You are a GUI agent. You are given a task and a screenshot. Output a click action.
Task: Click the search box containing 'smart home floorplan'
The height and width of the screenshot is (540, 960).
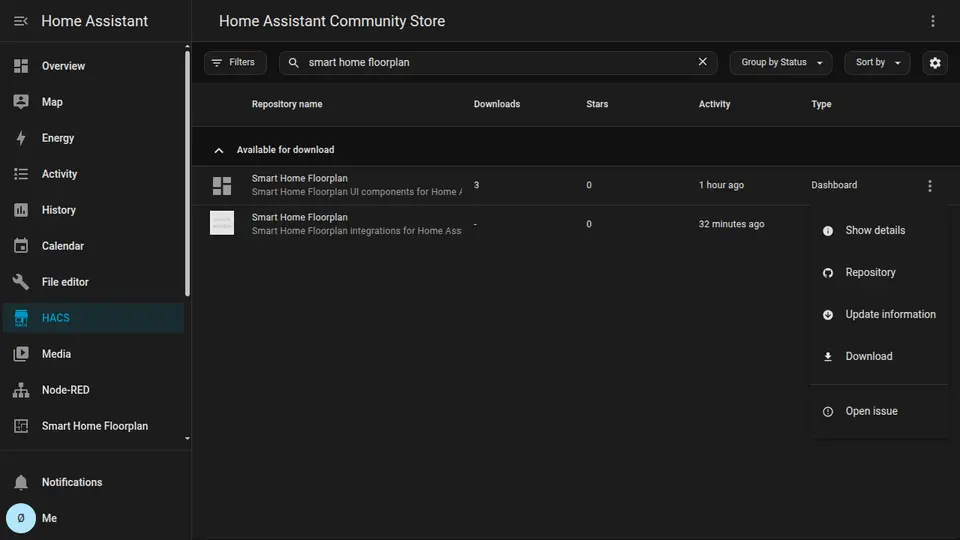pyautogui.click(x=497, y=62)
